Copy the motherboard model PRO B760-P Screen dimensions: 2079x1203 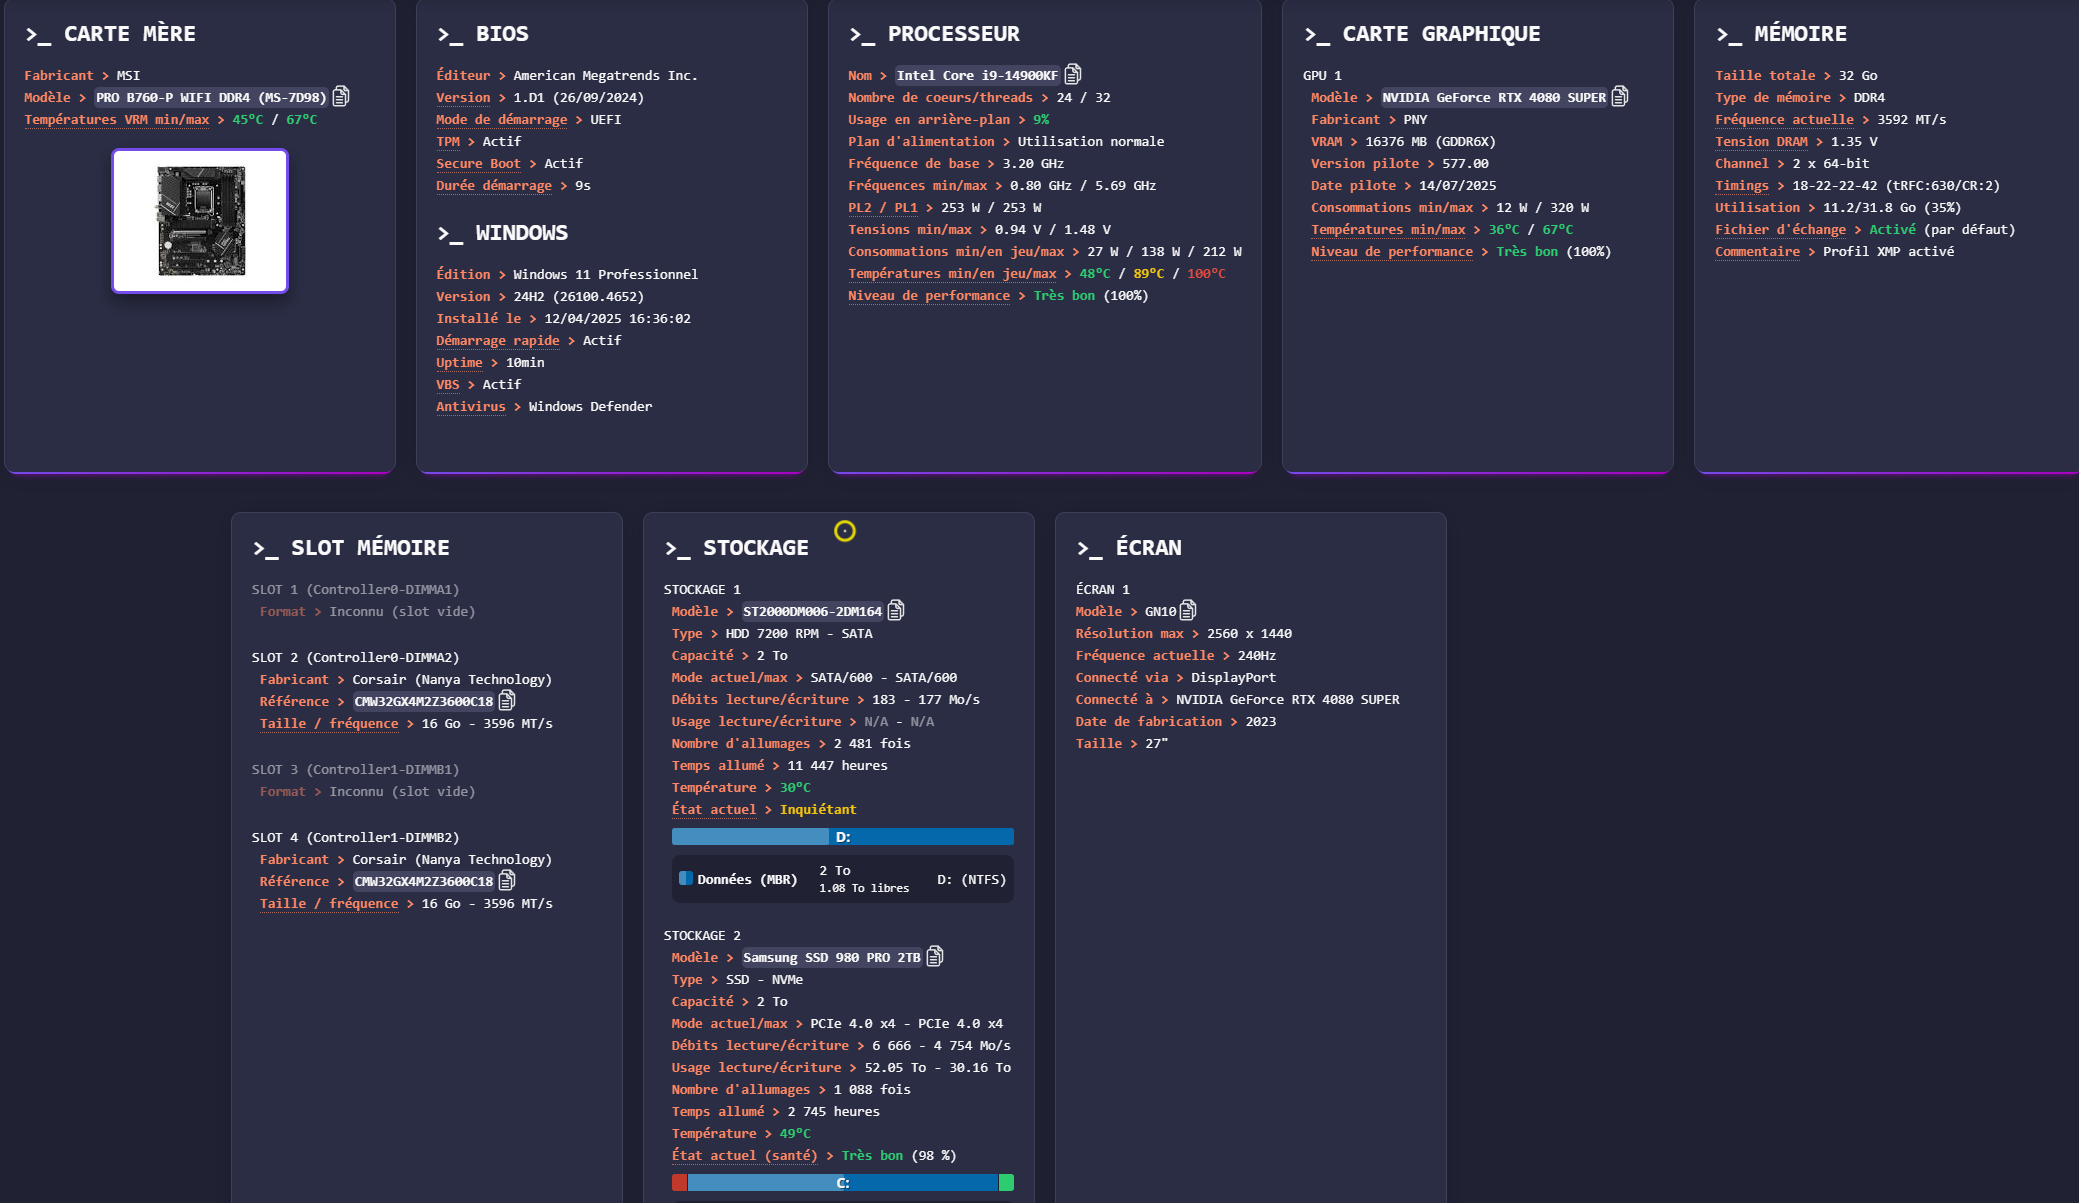click(341, 96)
